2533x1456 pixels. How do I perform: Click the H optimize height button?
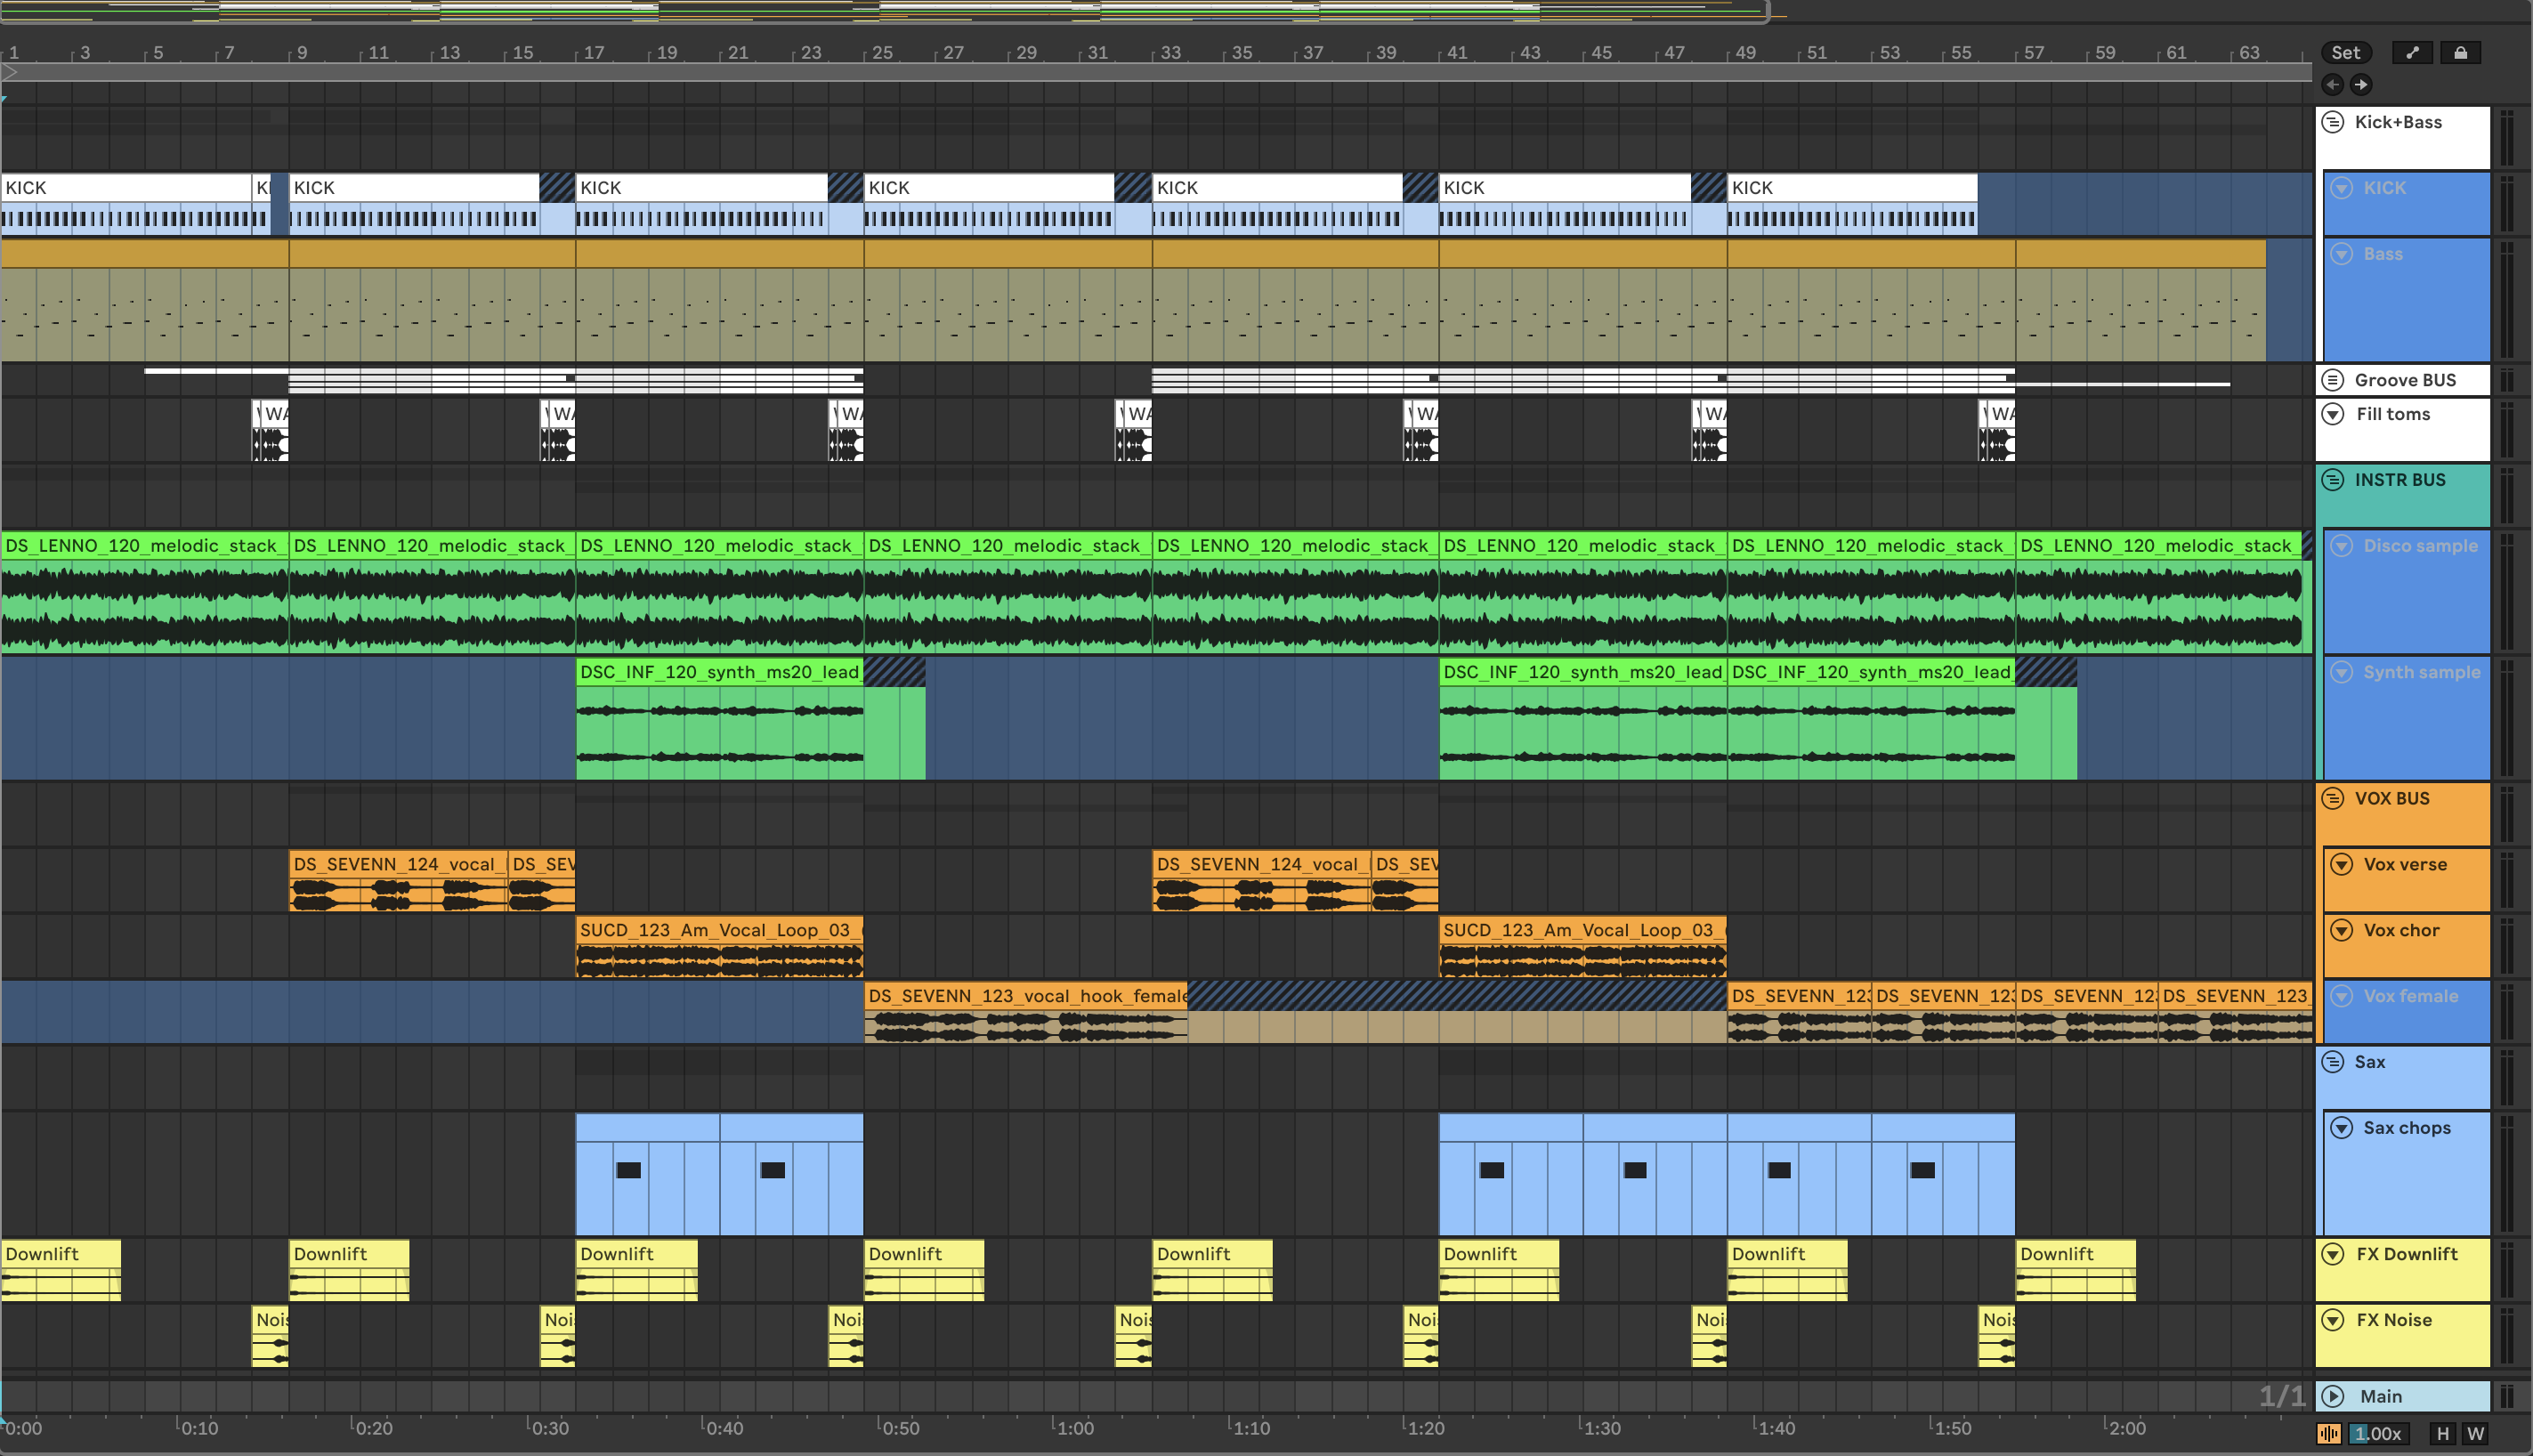pos(2443,1434)
